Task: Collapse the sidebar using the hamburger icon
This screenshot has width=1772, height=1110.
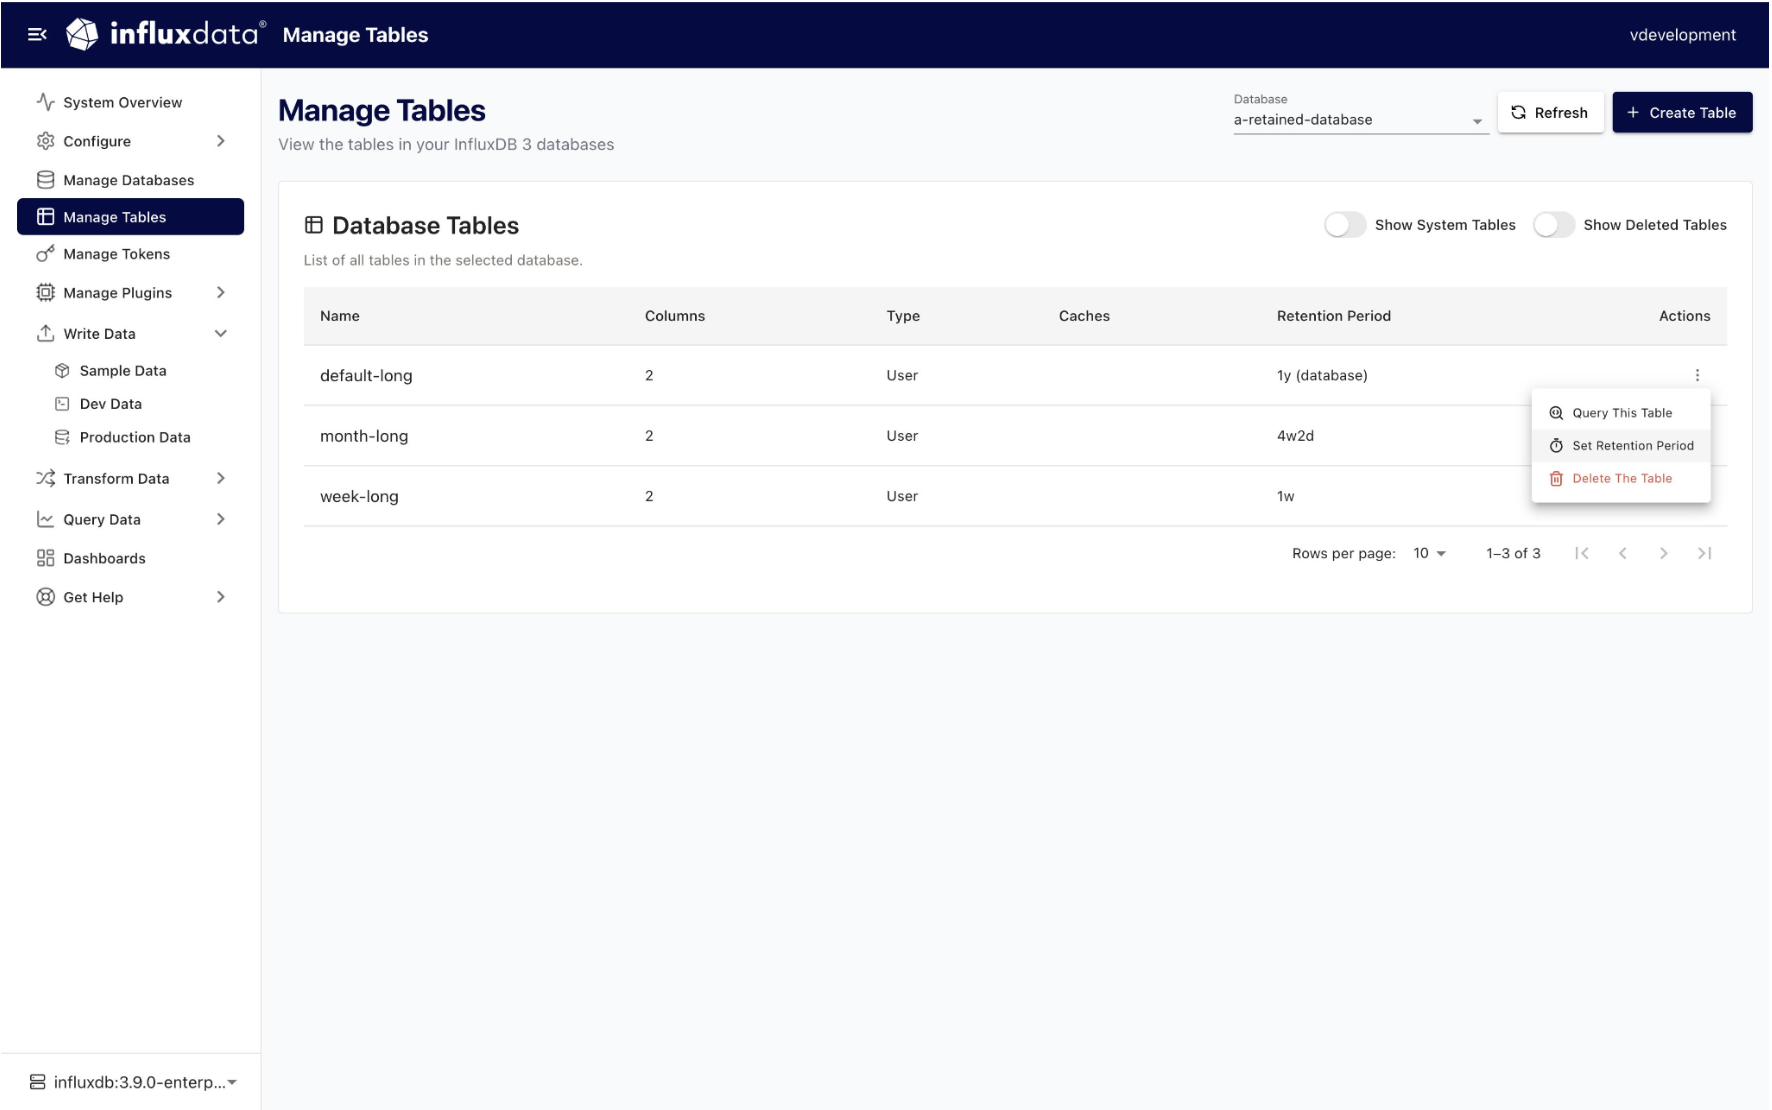Action: [x=38, y=34]
